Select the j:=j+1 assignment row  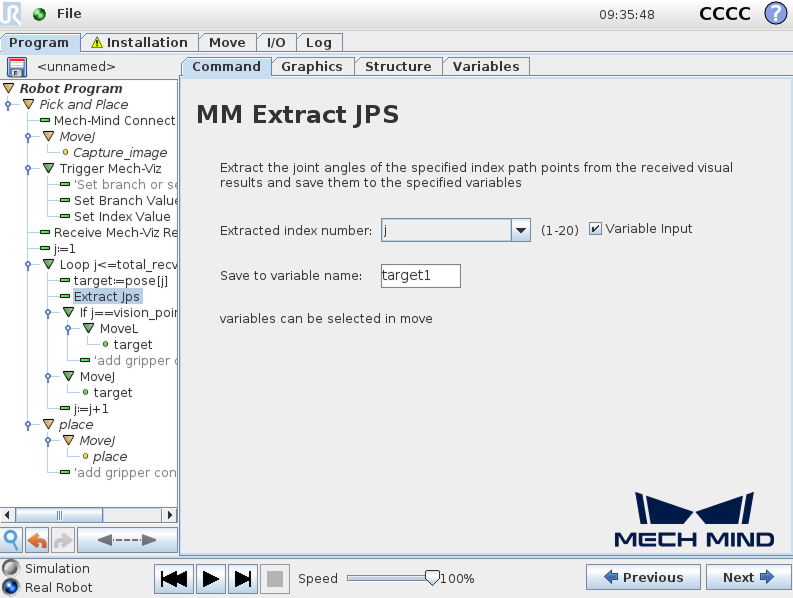click(x=91, y=409)
